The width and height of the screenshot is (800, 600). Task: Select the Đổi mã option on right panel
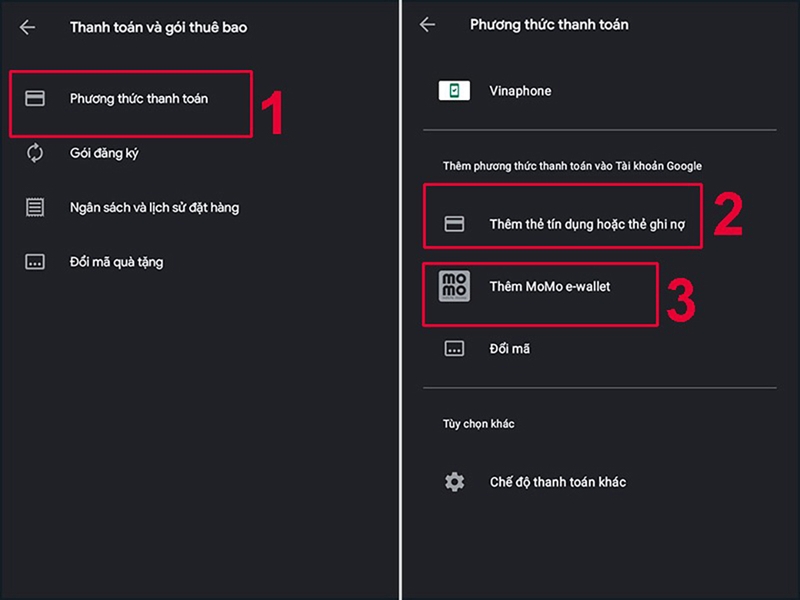point(510,348)
